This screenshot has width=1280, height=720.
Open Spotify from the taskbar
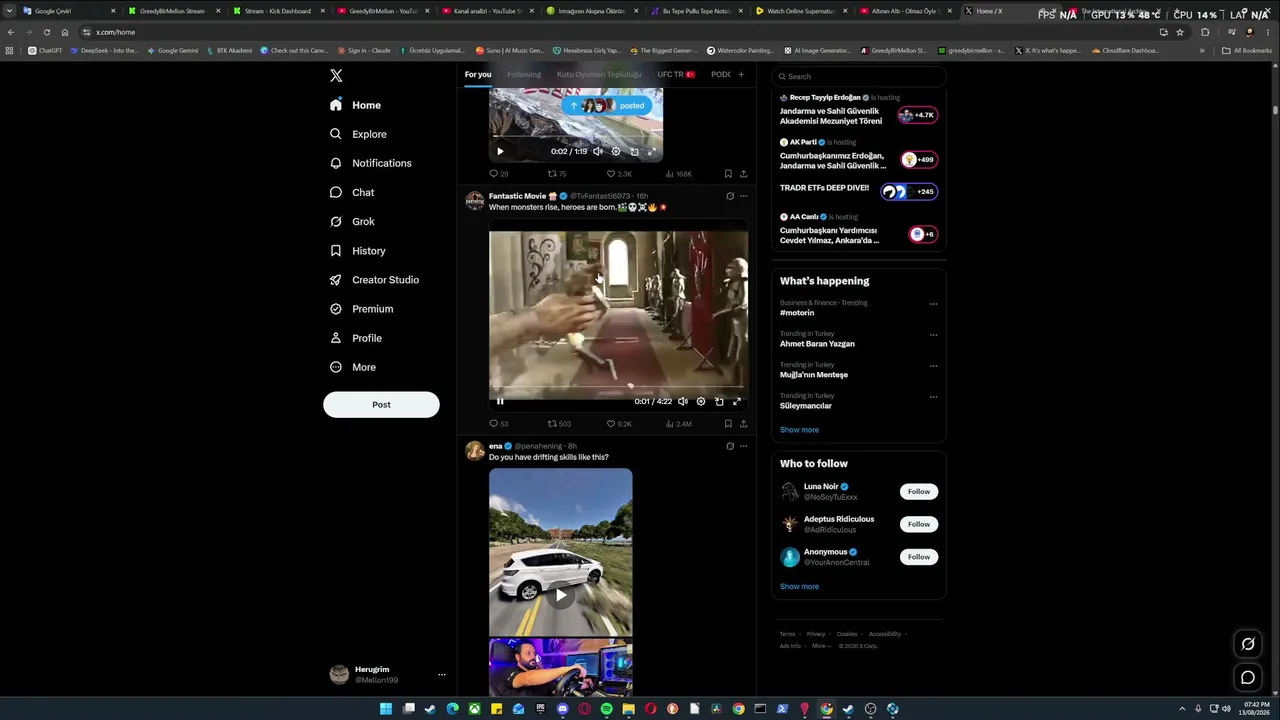click(x=606, y=709)
